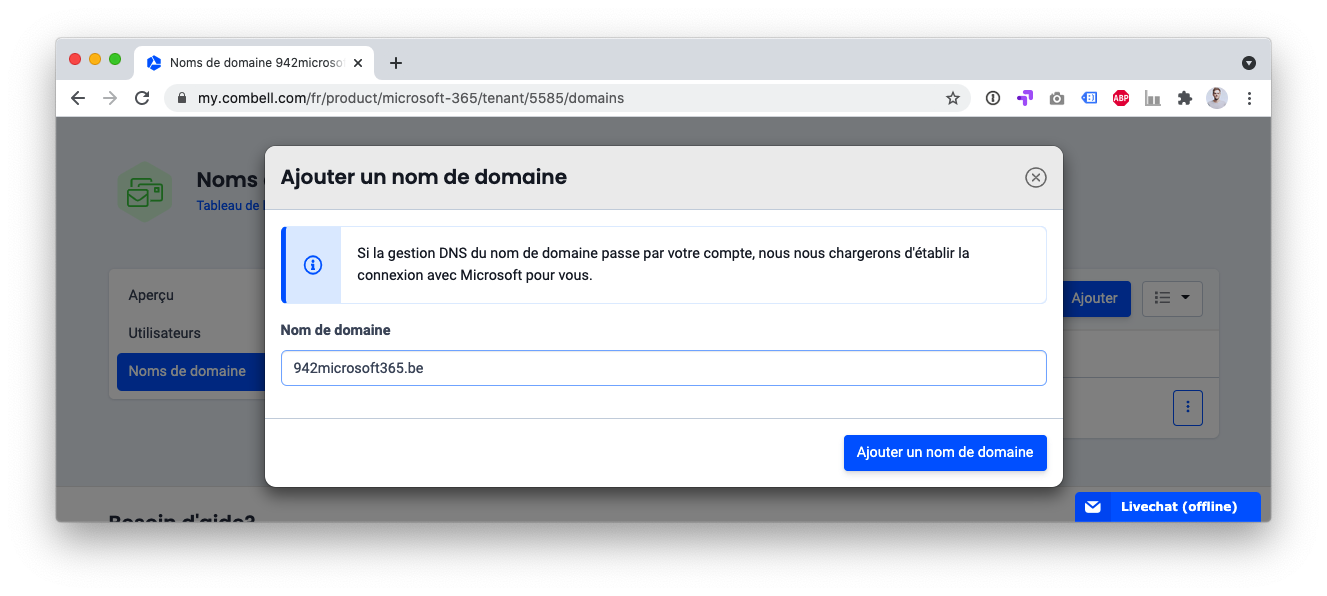Go back to the previous page

coord(78,98)
